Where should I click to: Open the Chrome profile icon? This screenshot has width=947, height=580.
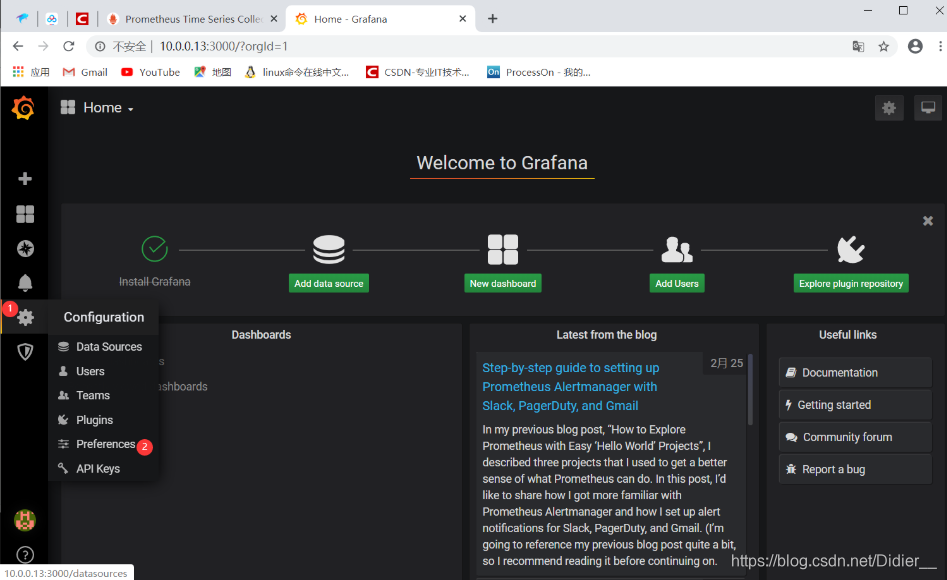pyautogui.click(x=915, y=47)
